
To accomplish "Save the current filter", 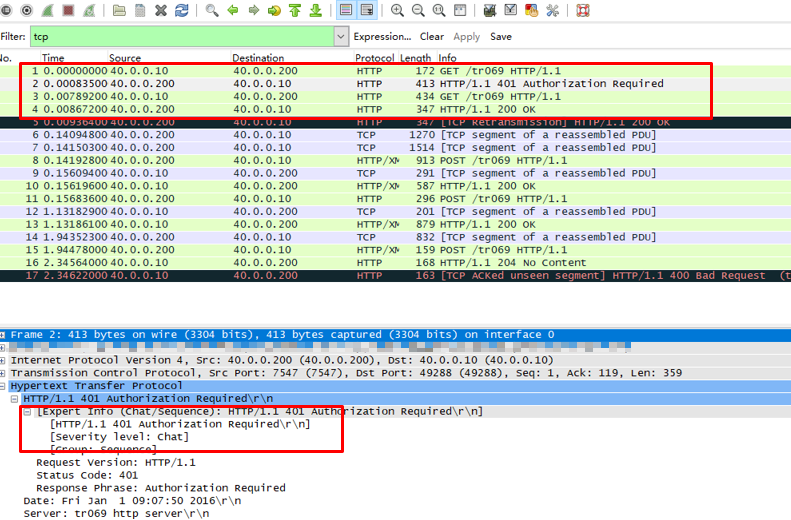I will tap(500, 36).
